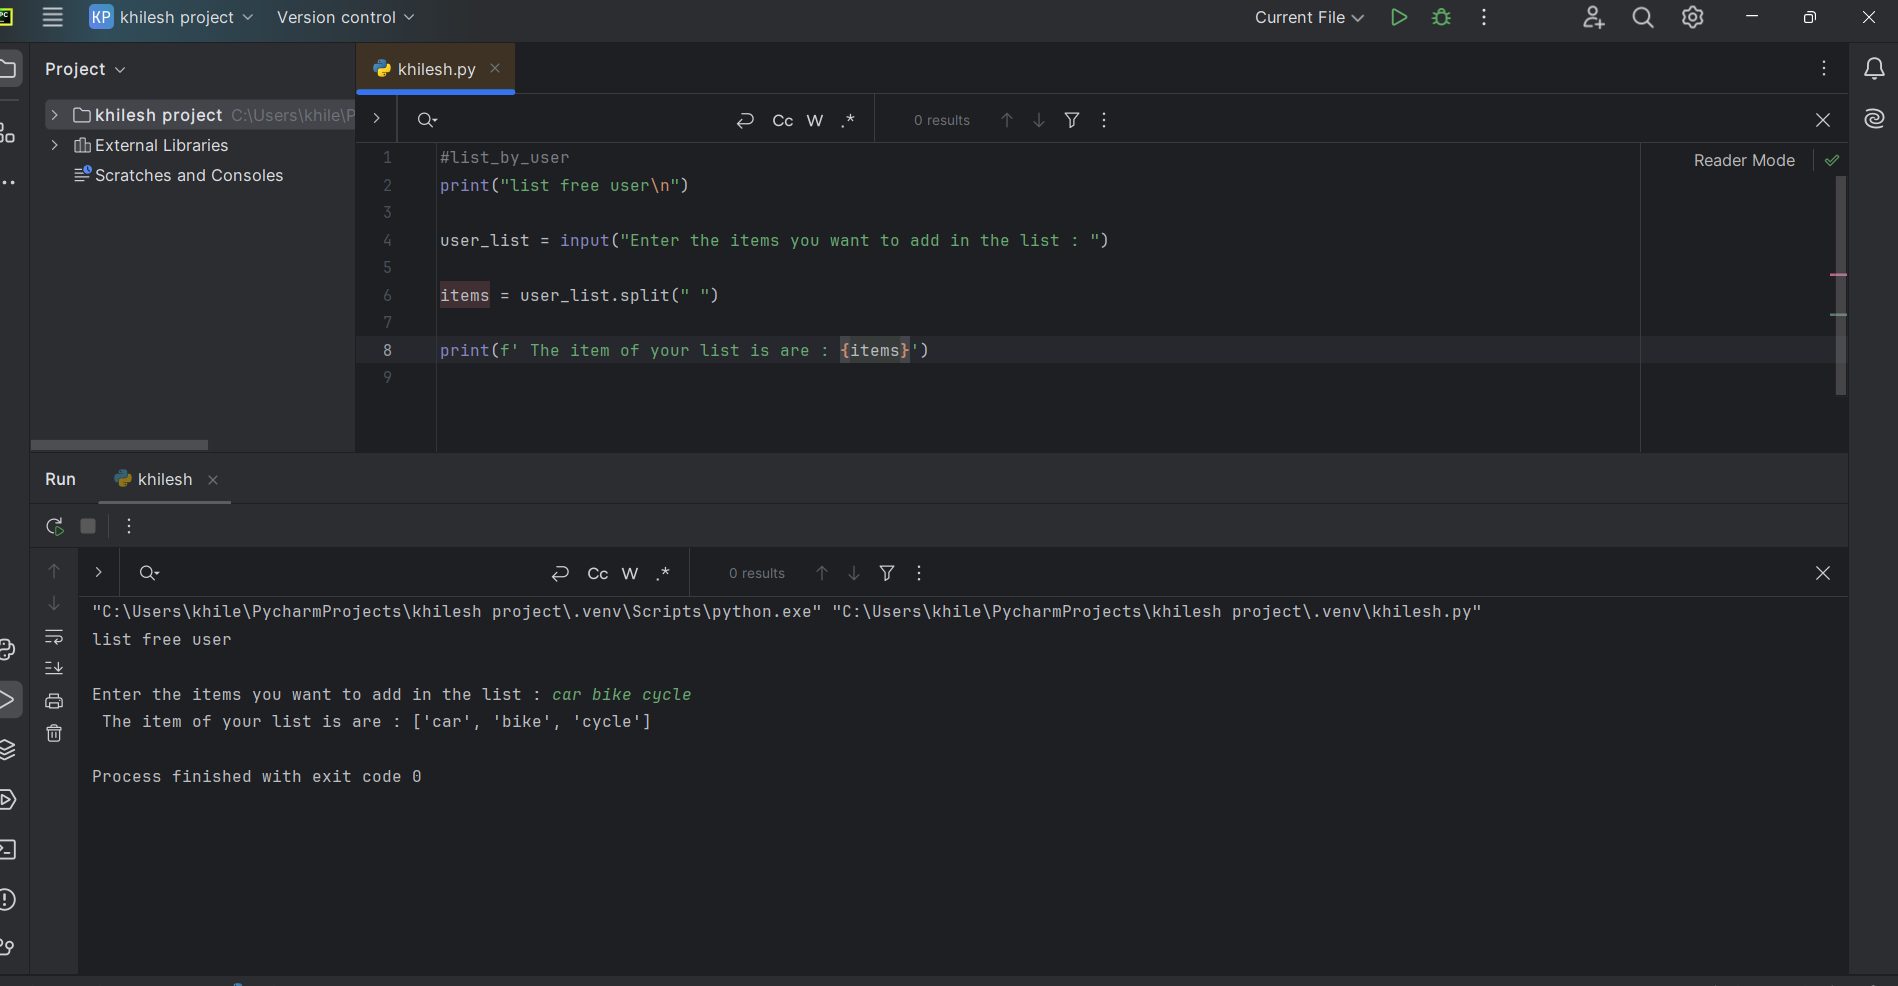1898x986 pixels.
Task: Print the console output
Action: pos(54,701)
